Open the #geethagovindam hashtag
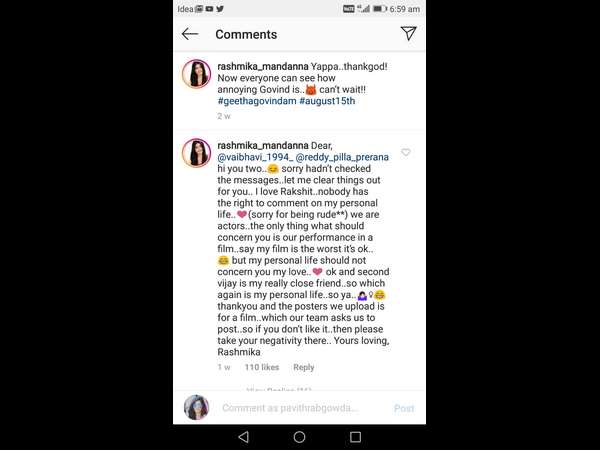The width and height of the screenshot is (600, 450). [257, 101]
